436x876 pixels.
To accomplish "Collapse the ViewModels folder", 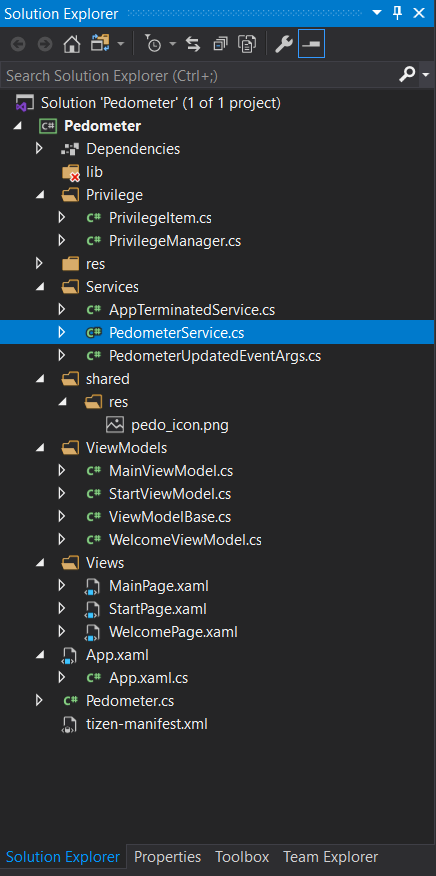I will [39, 448].
